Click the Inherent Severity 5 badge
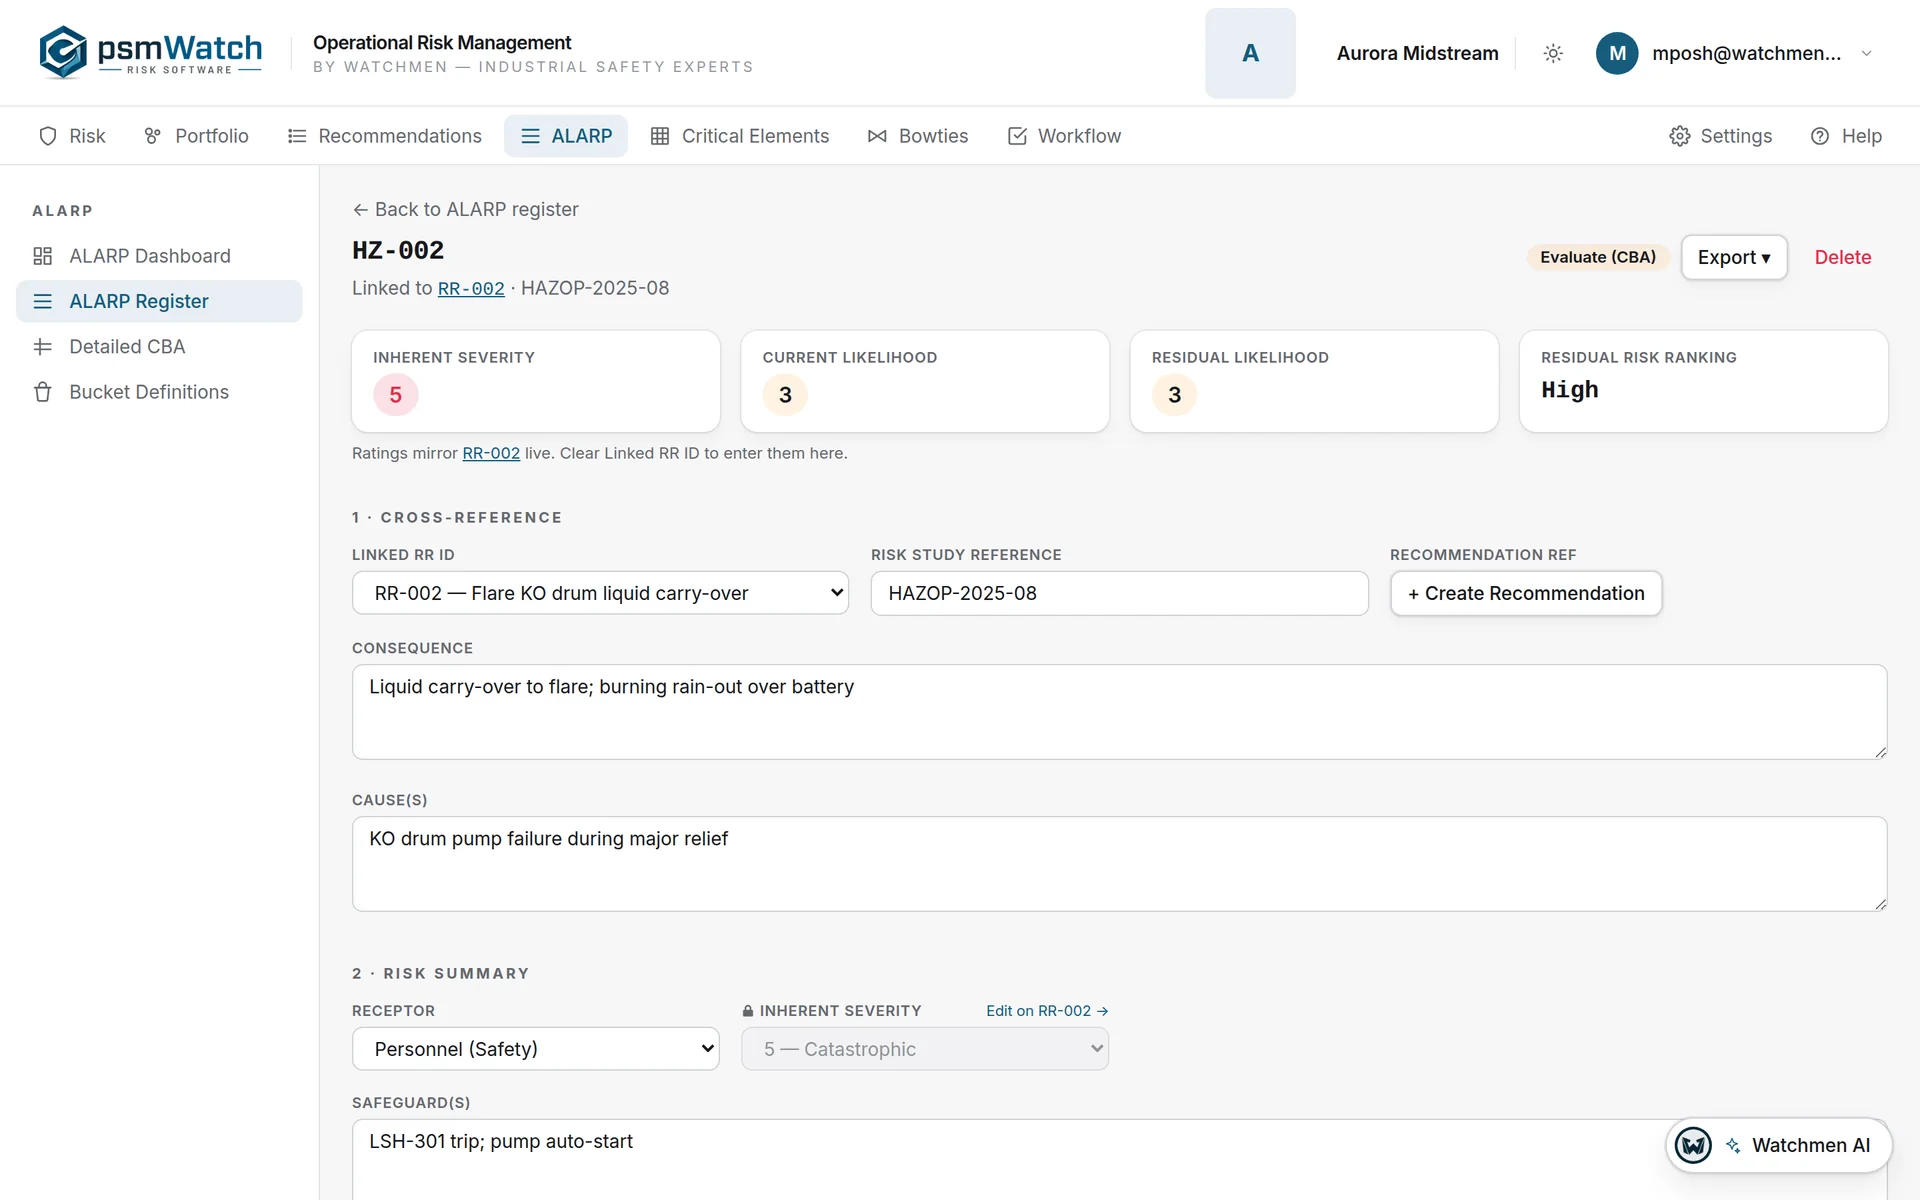 coord(396,395)
